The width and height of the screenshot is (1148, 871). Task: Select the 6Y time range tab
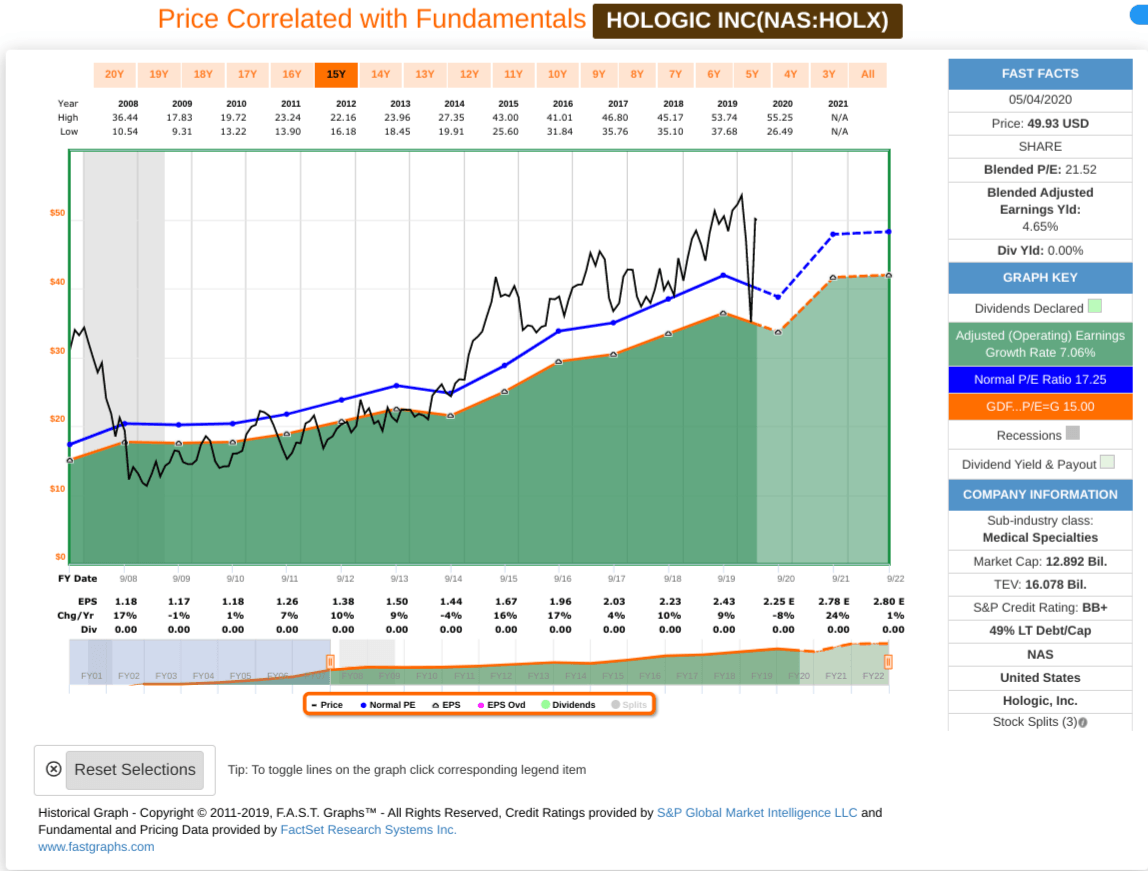pos(714,75)
